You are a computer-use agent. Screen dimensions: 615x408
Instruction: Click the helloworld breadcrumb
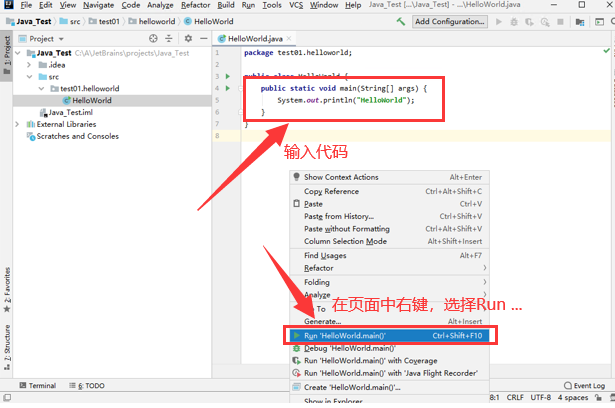[152, 22]
